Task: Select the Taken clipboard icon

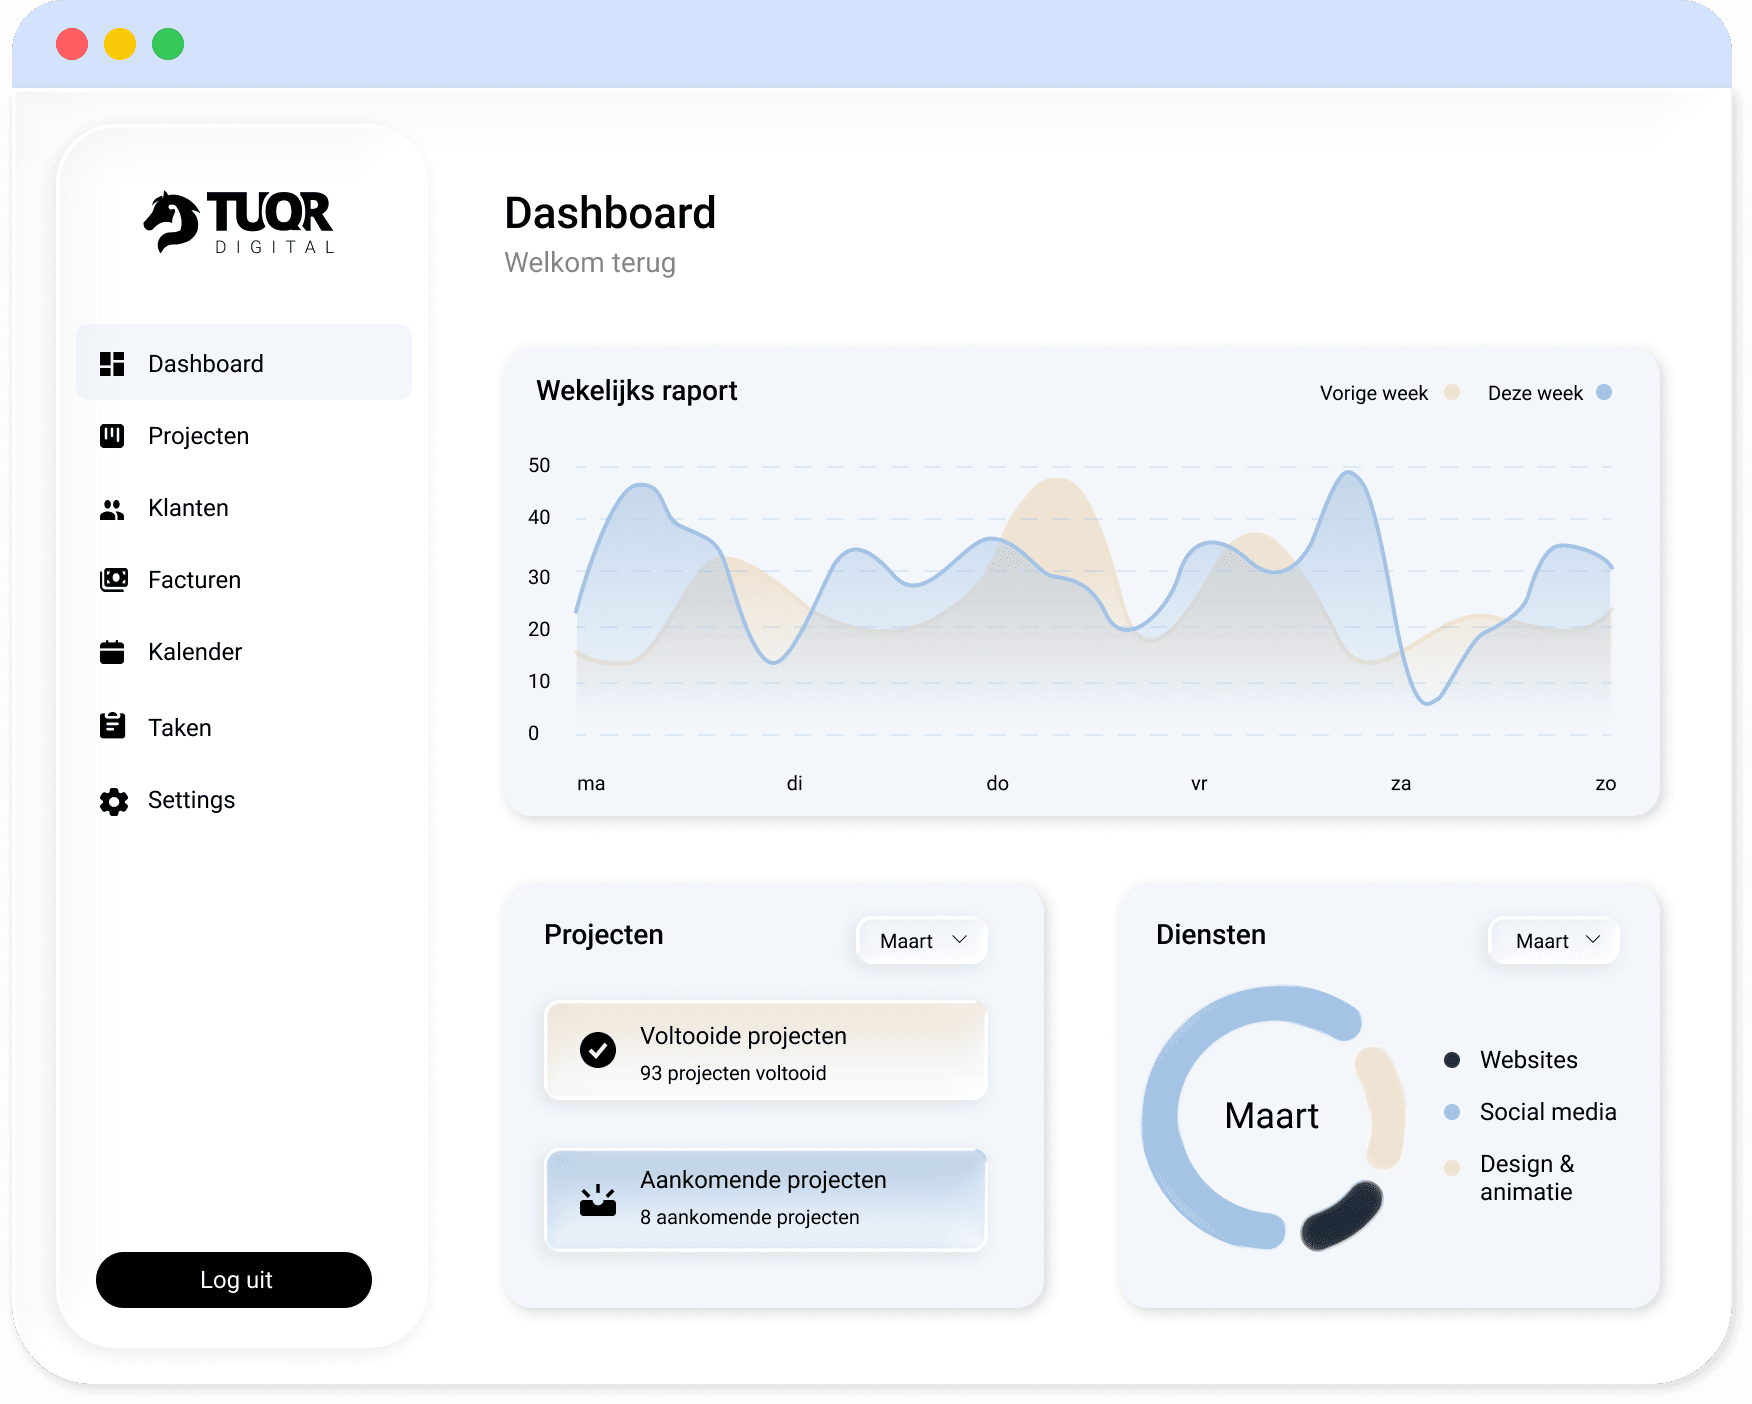Action: 113,727
